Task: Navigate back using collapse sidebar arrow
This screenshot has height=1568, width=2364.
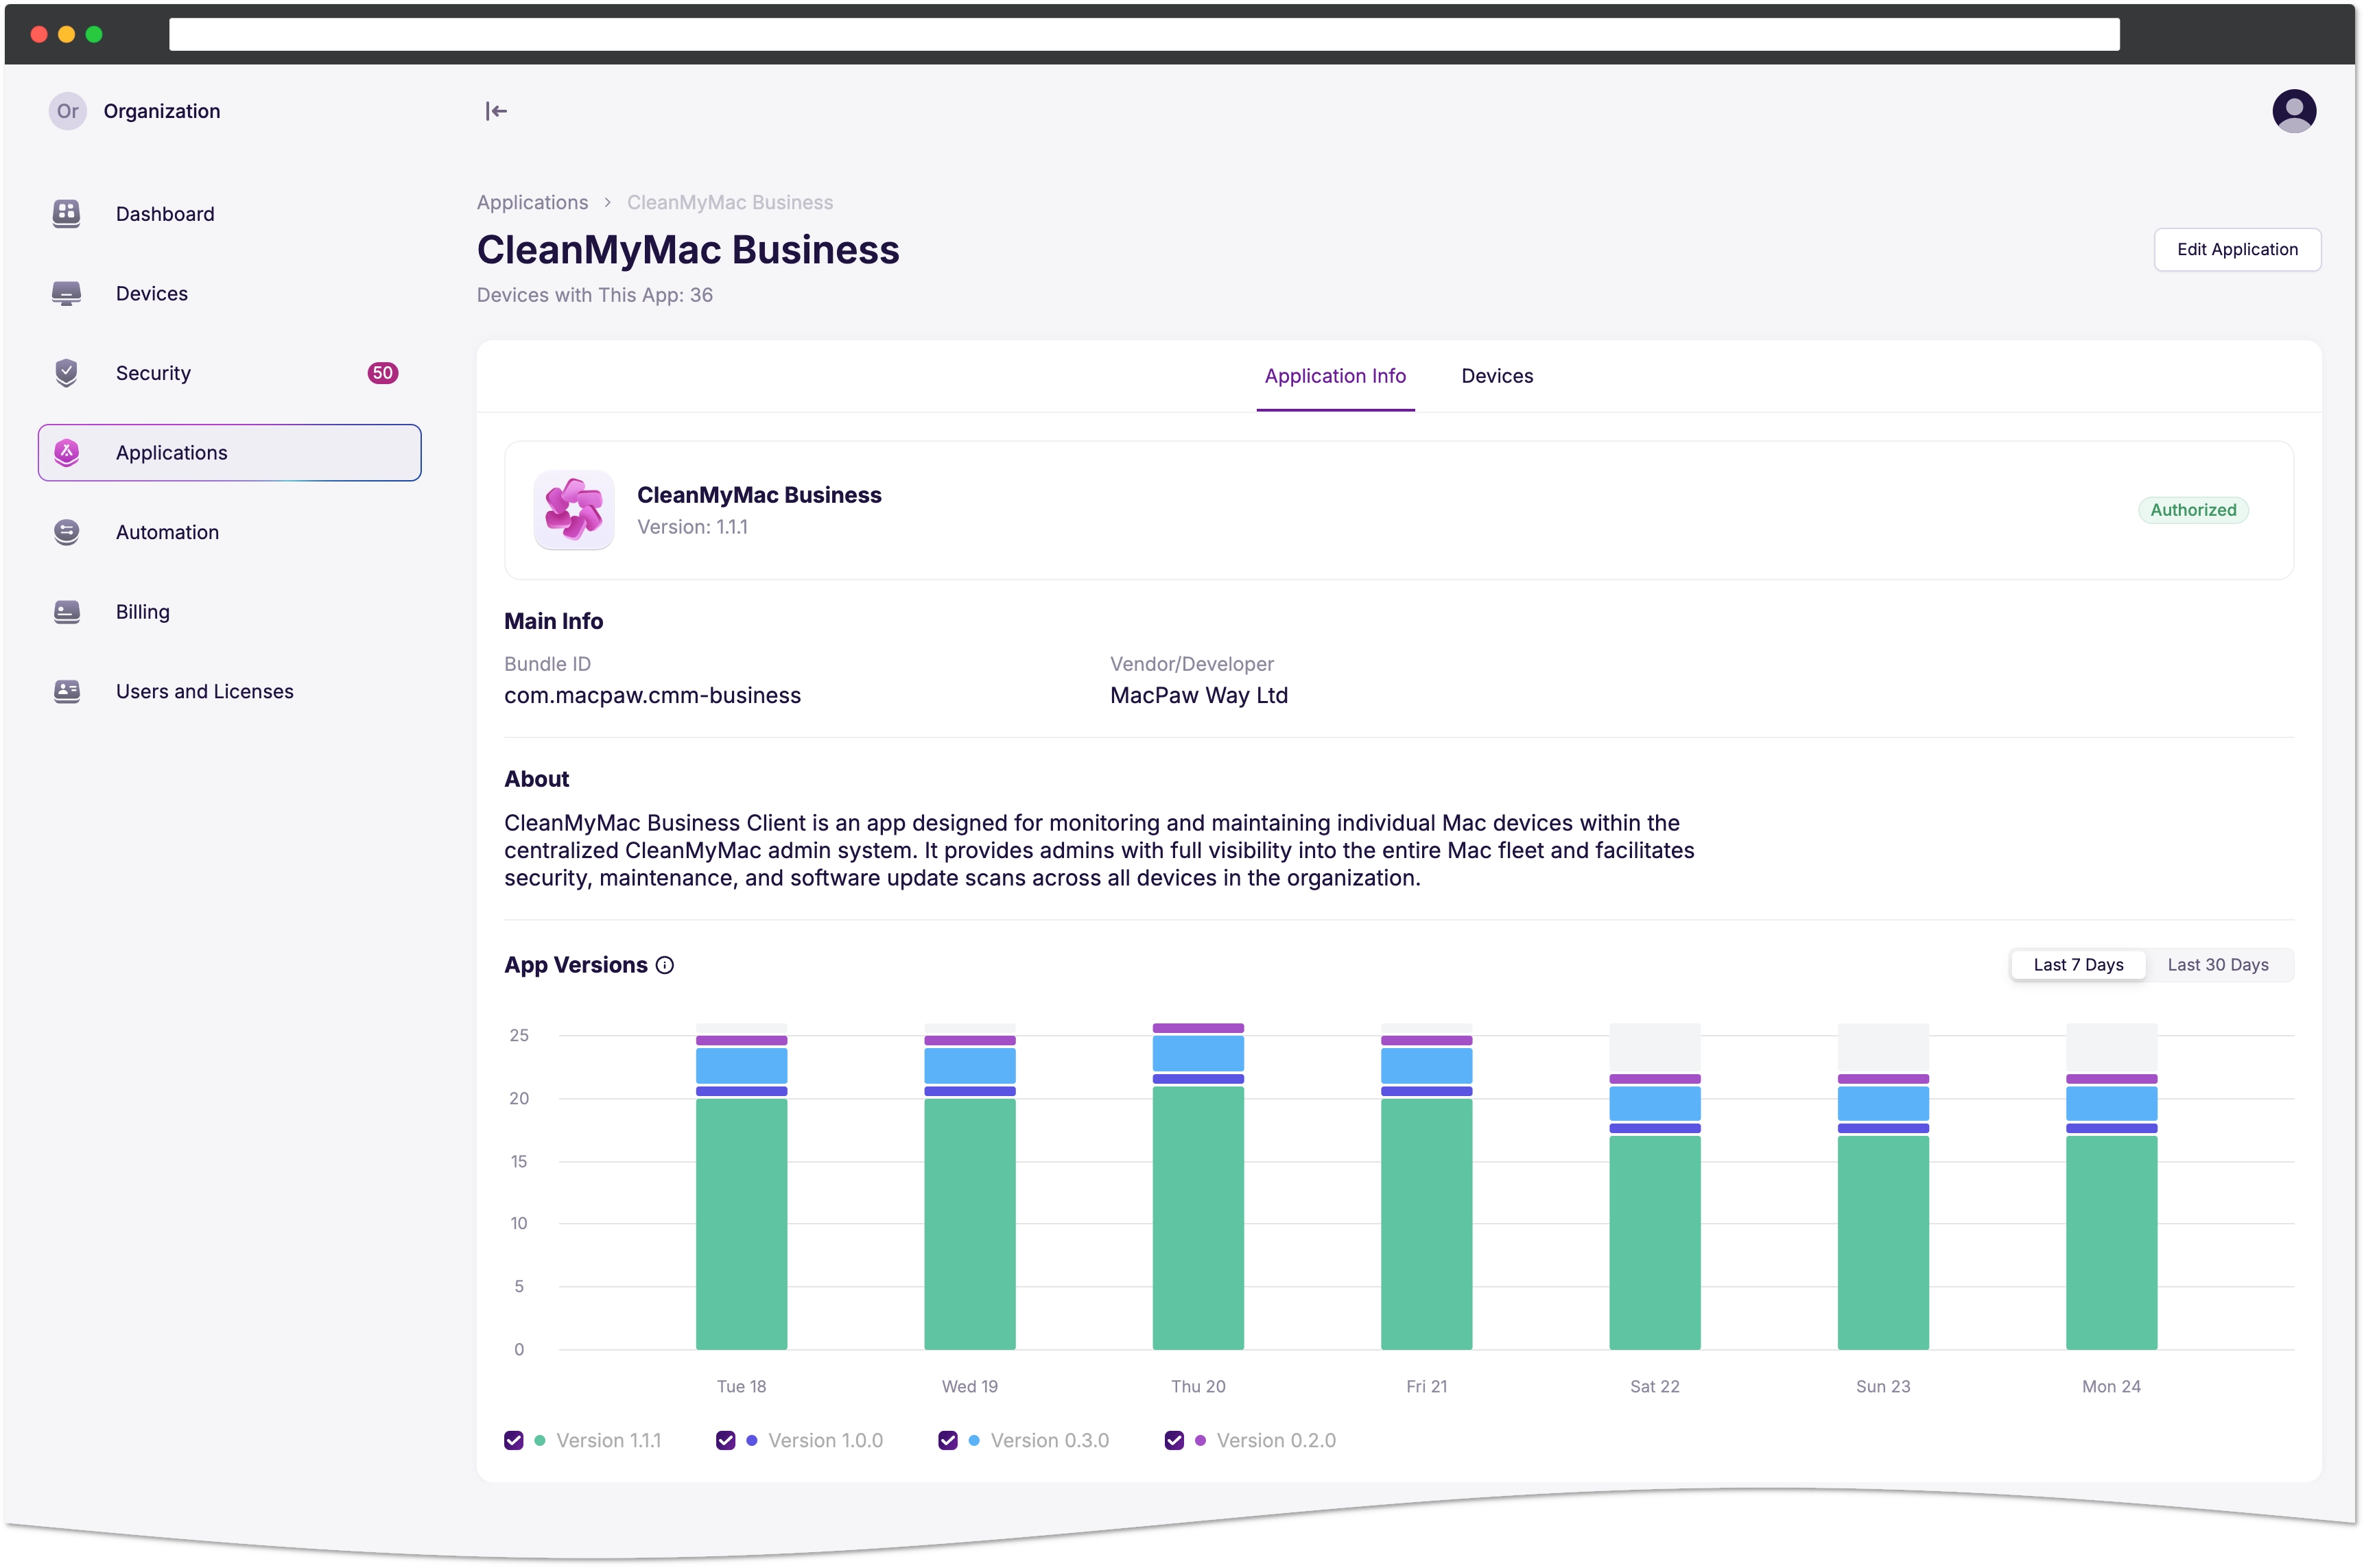Action: 497,110
